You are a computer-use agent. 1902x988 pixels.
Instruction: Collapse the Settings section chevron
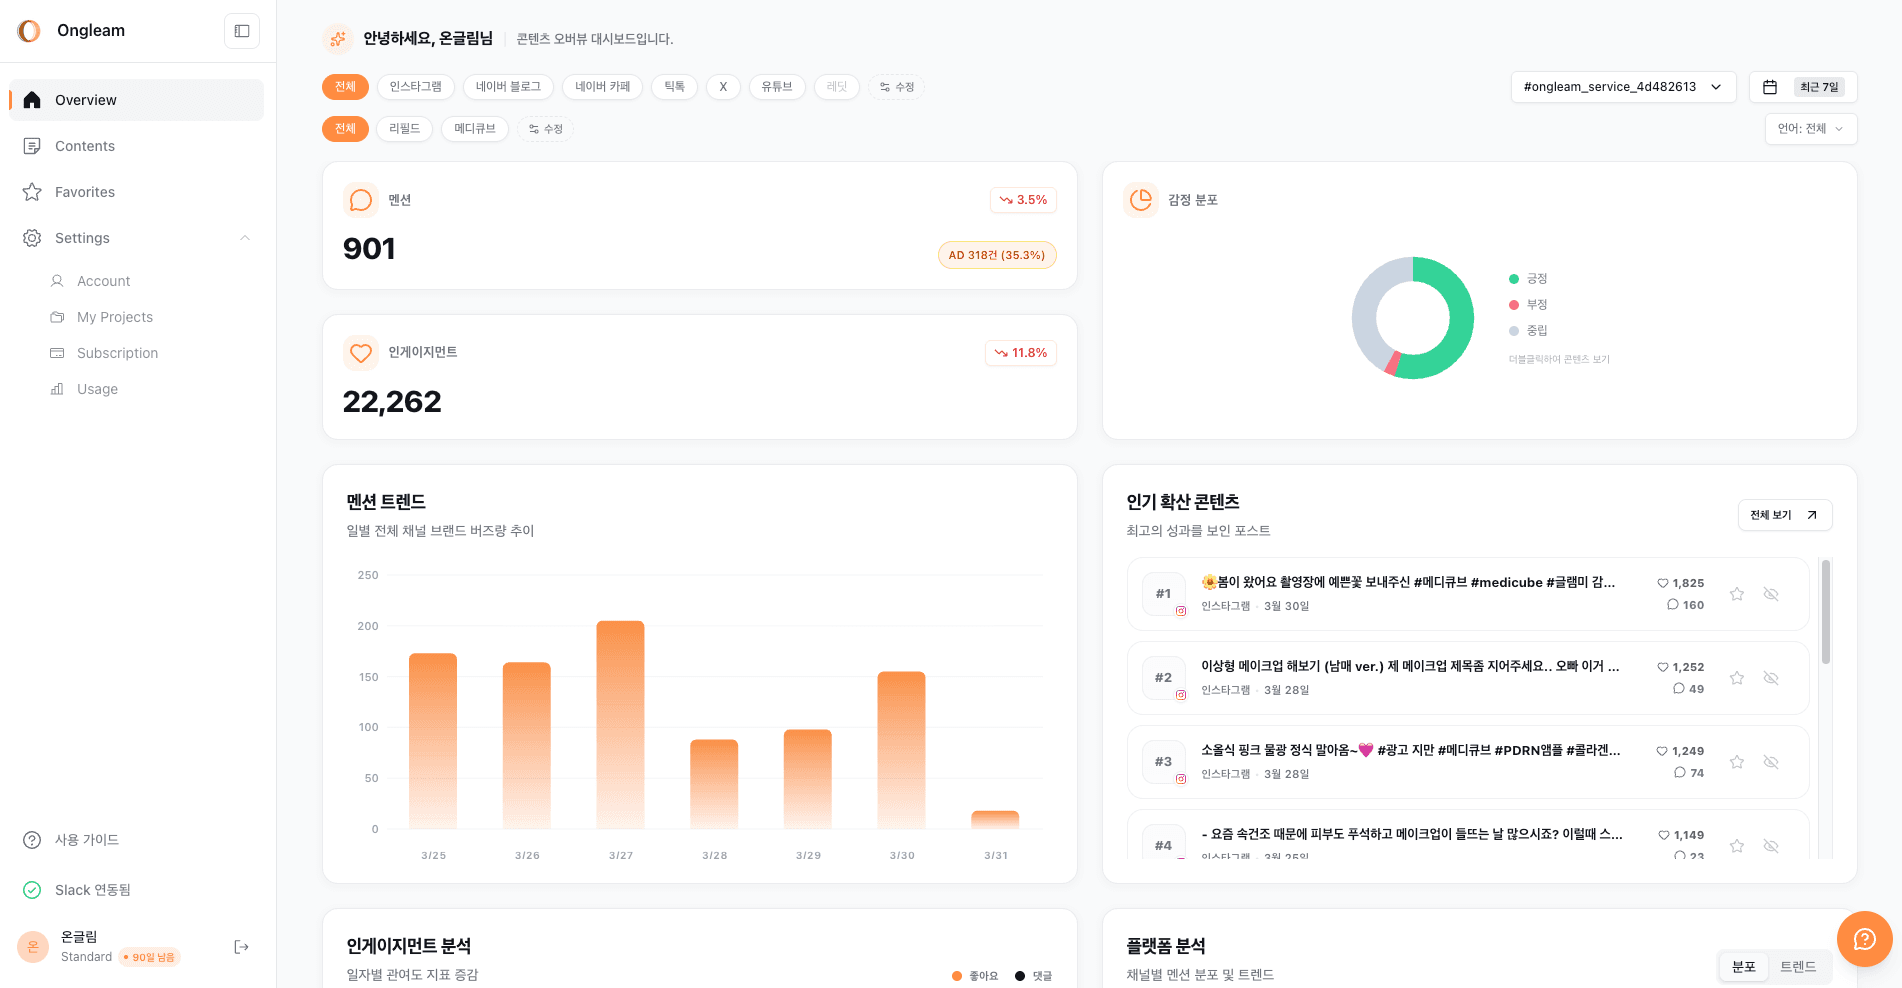coord(245,238)
